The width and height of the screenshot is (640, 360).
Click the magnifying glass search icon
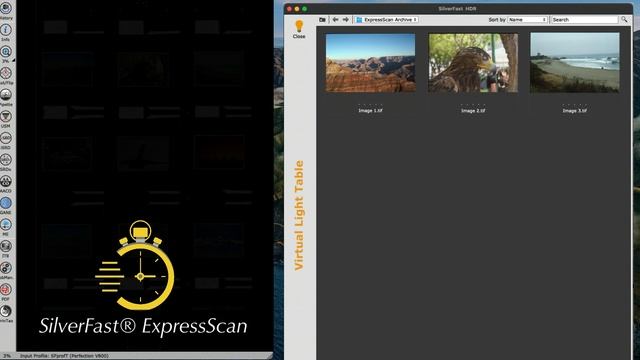[x=624, y=20]
